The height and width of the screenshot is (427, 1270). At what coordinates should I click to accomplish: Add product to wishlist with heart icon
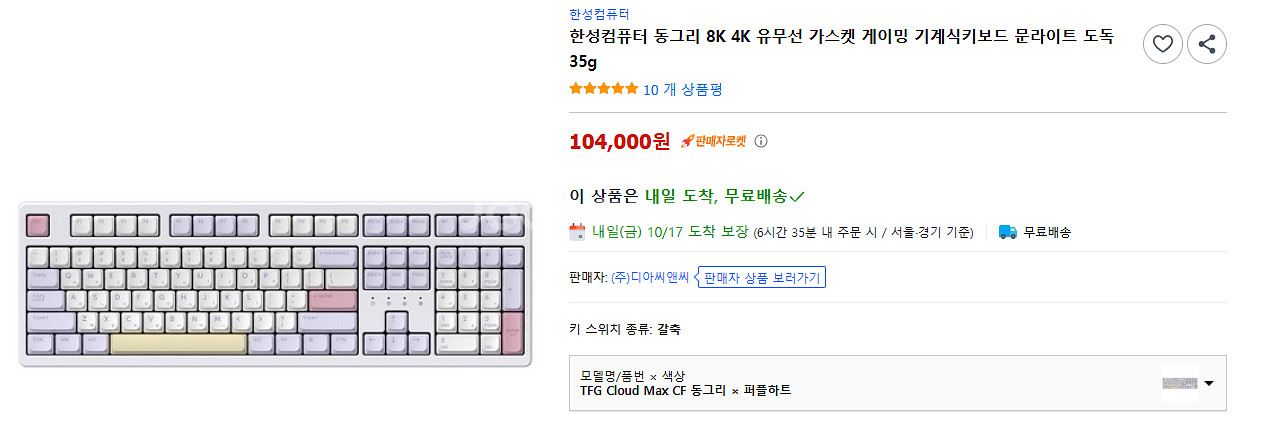[1162, 44]
